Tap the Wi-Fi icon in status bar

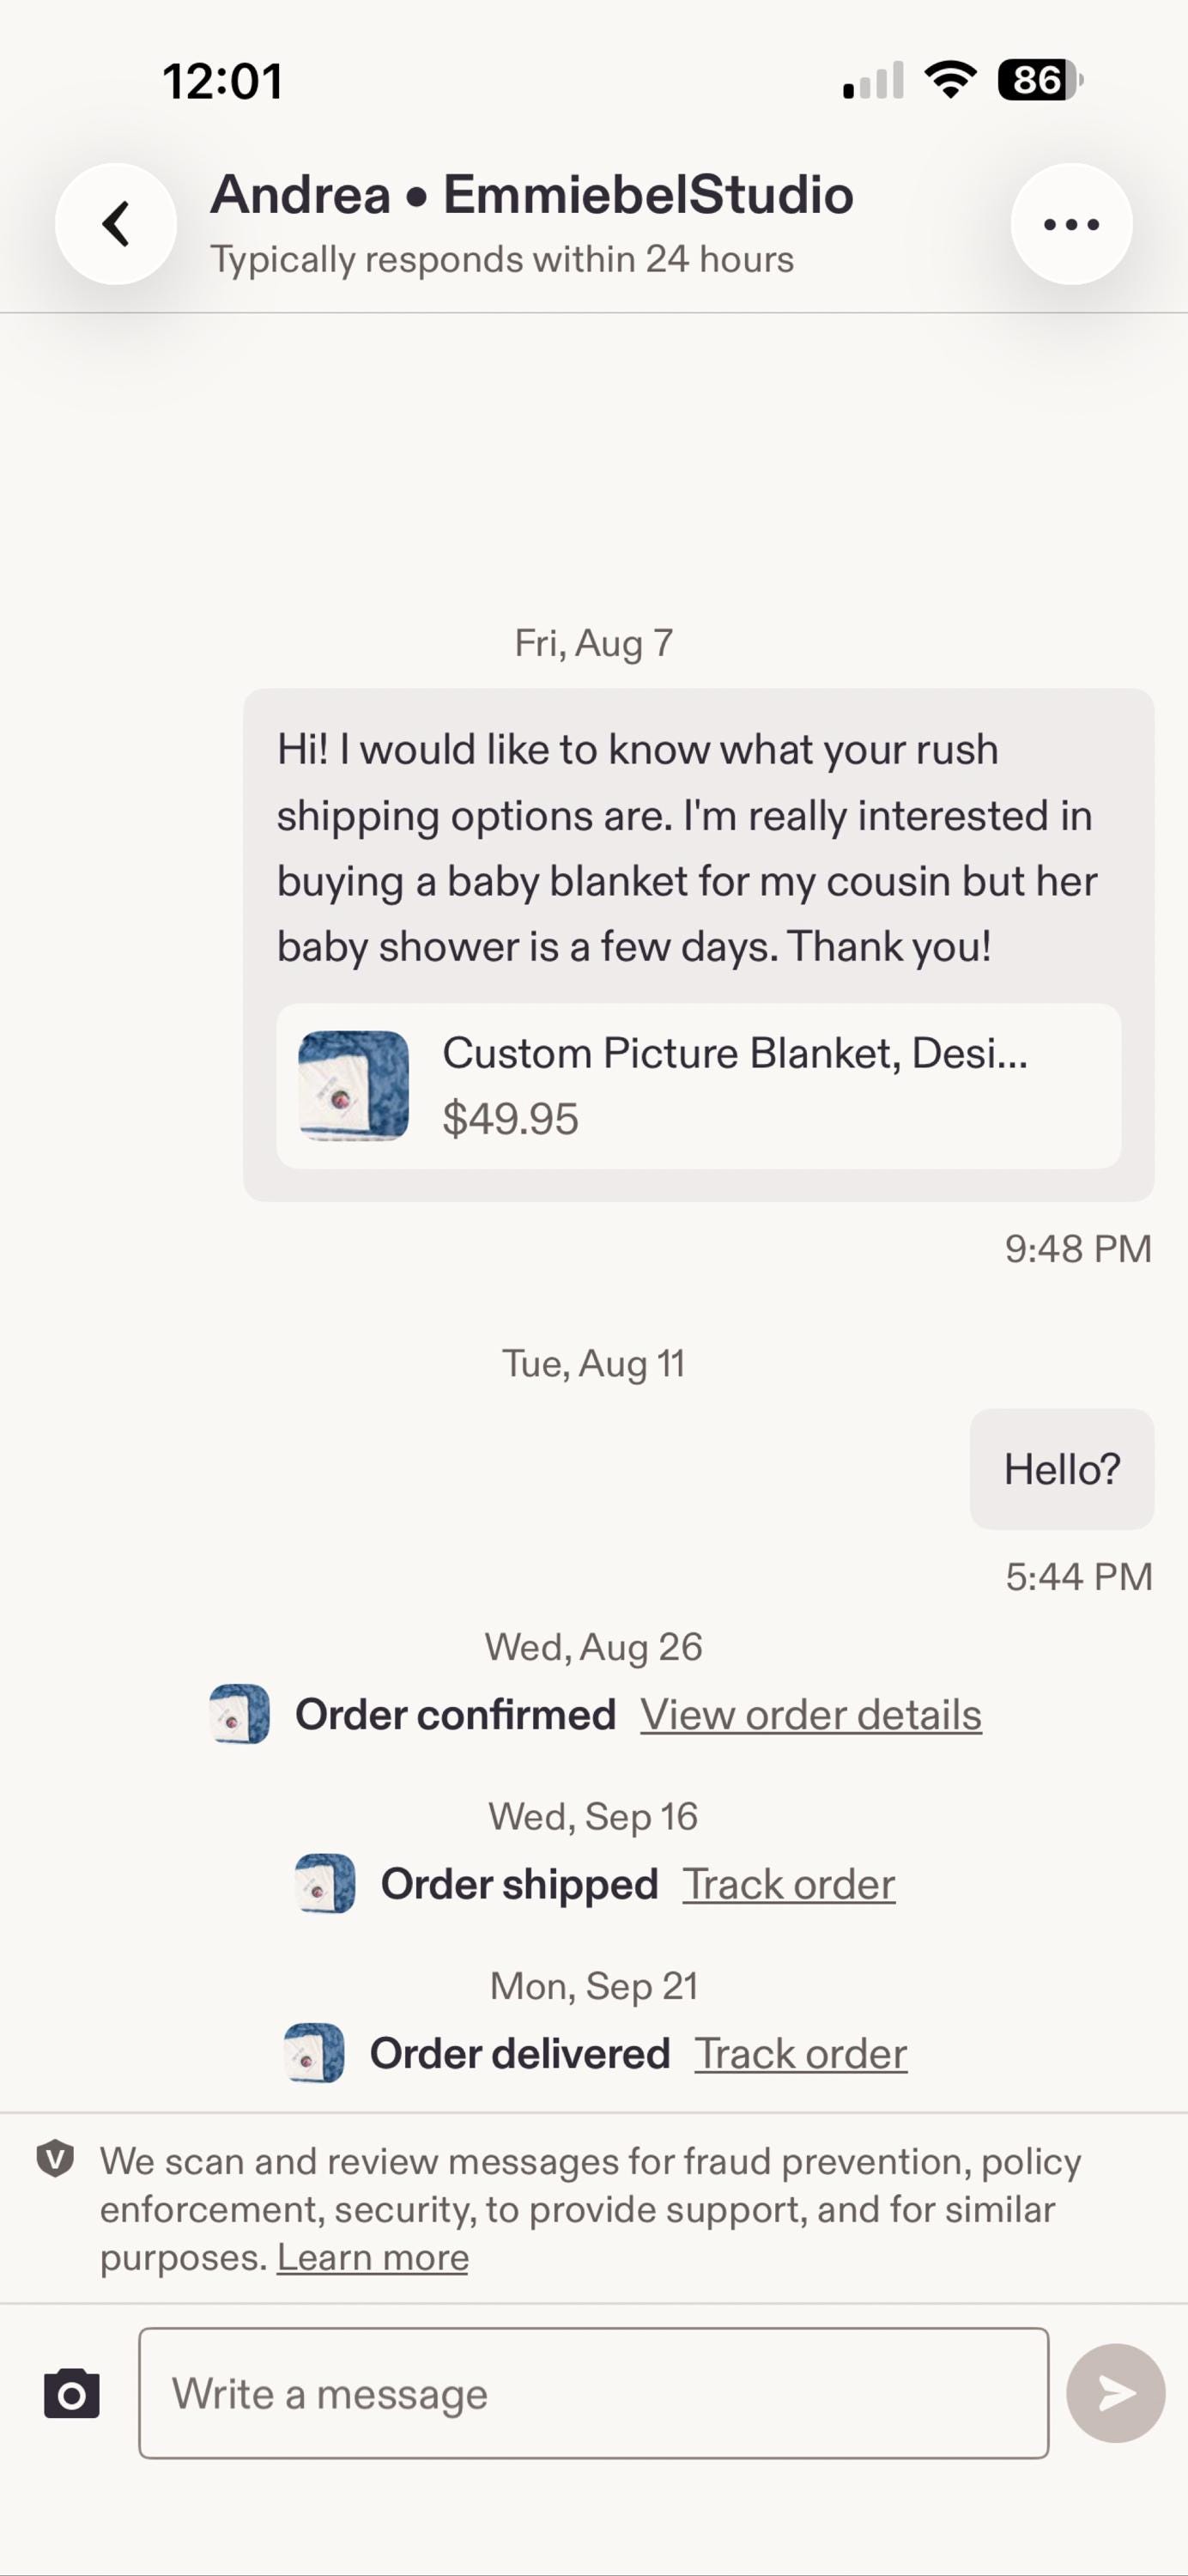pyautogui.click(x=951, y=80)
